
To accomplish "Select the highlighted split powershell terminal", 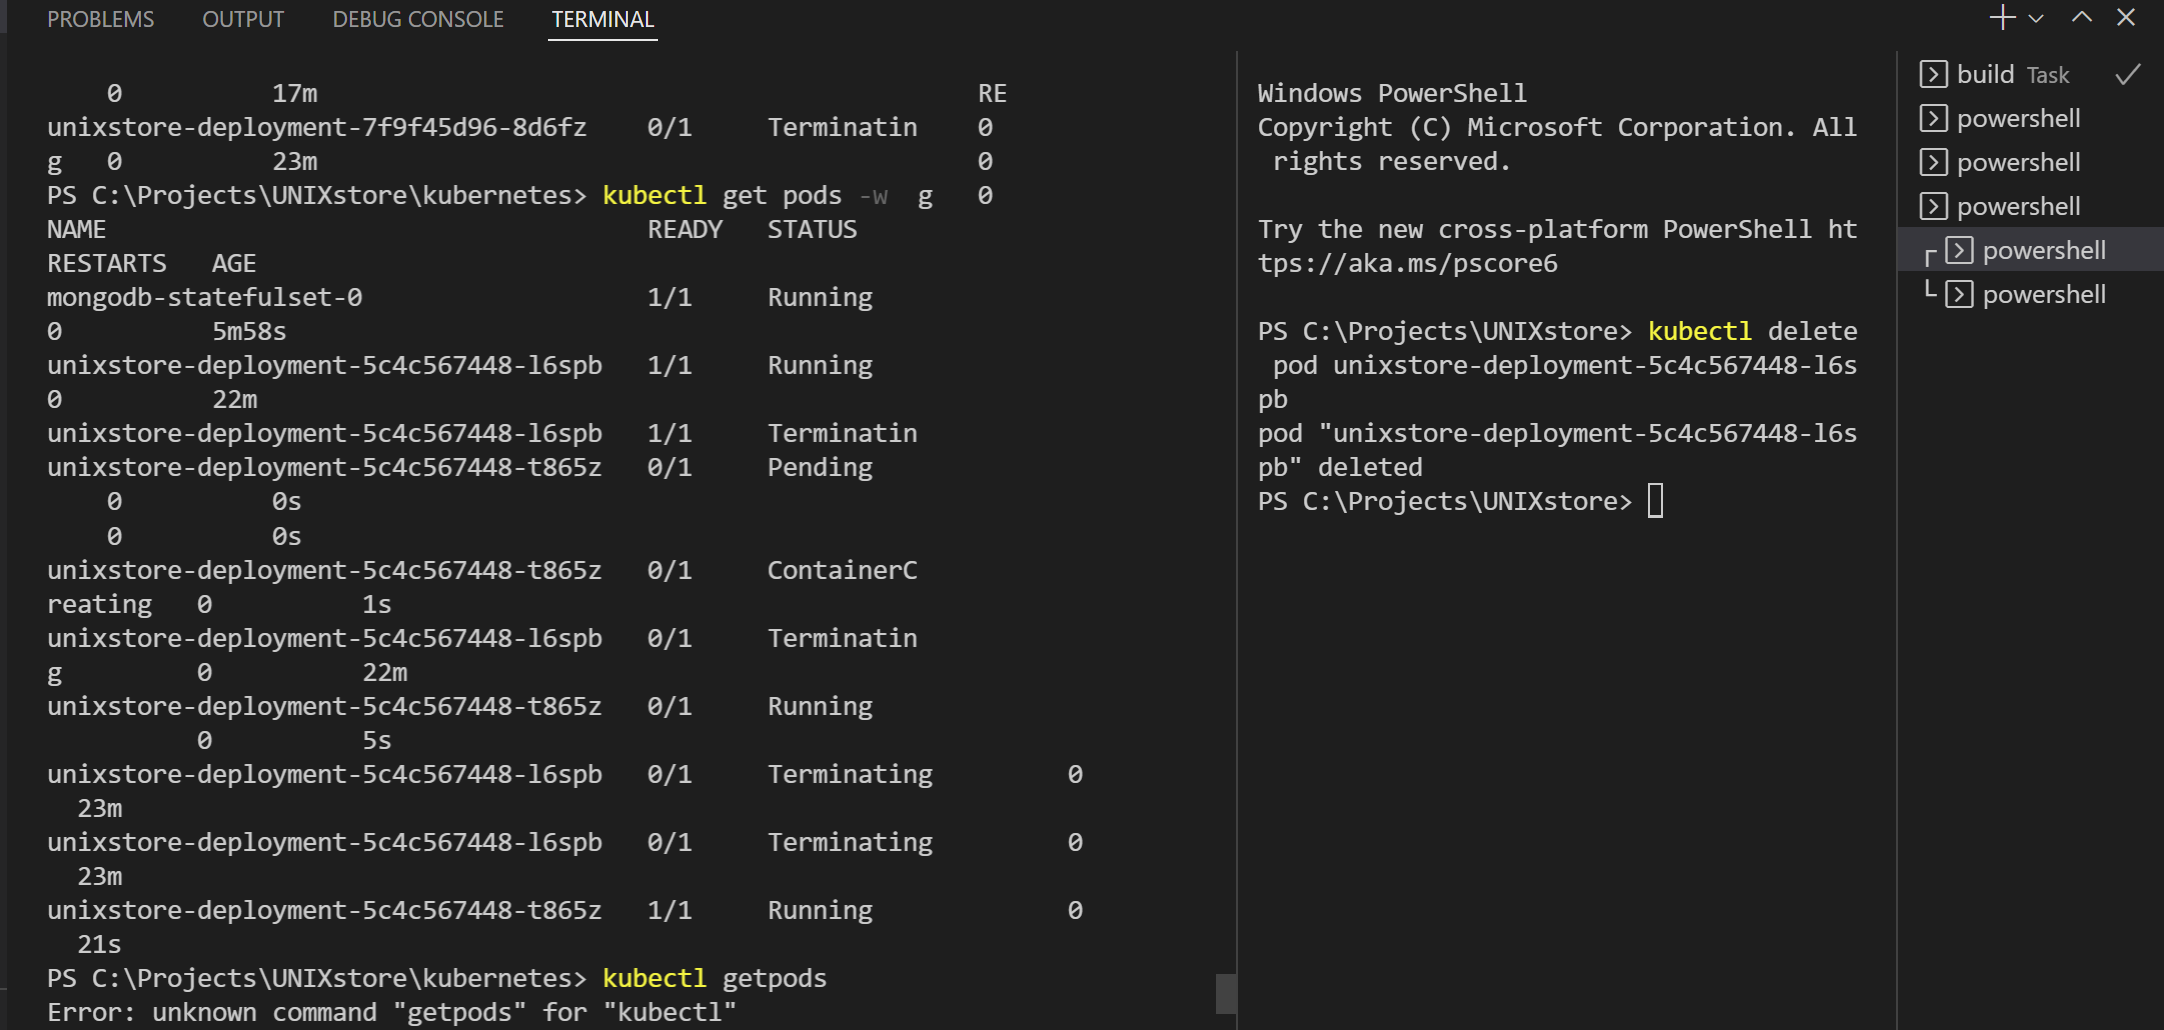I will (x=2030, y=250).
